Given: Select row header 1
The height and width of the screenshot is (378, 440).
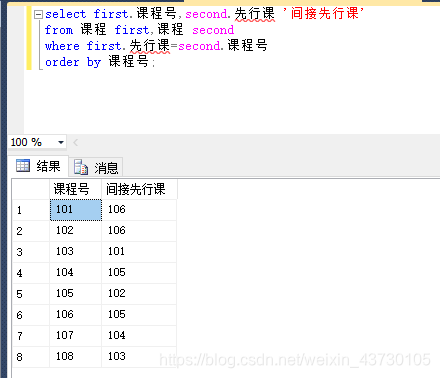Looking at the screenshot, I should (x=31, y=210).
